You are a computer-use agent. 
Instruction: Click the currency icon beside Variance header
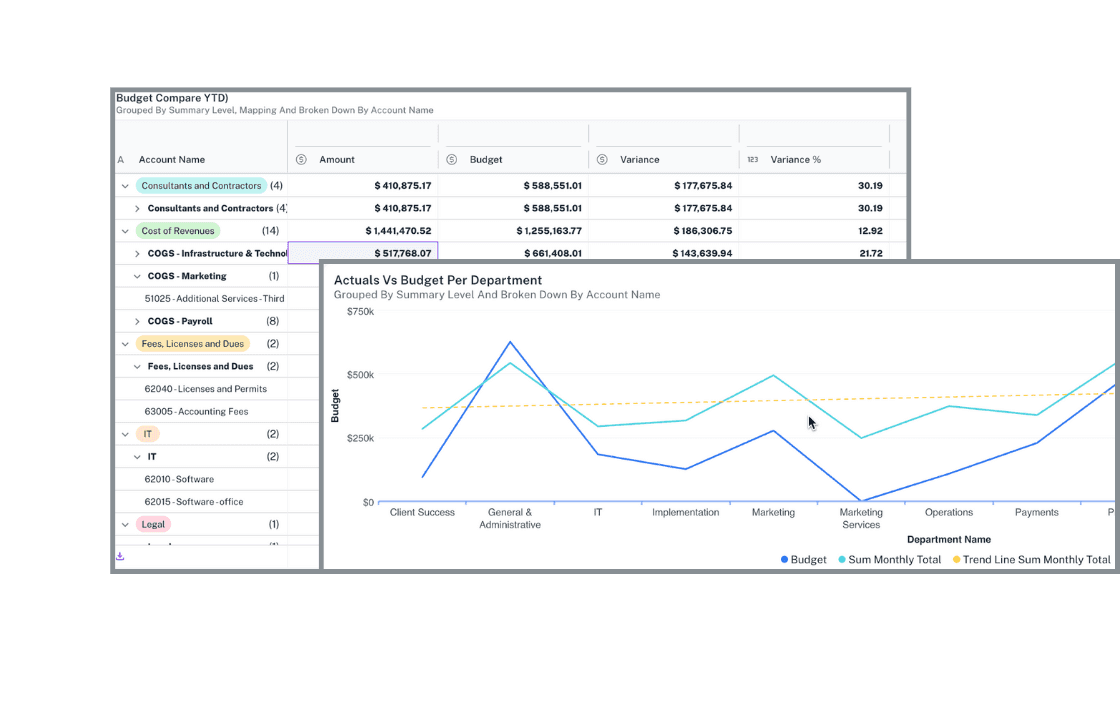click(x=601, y=159)
